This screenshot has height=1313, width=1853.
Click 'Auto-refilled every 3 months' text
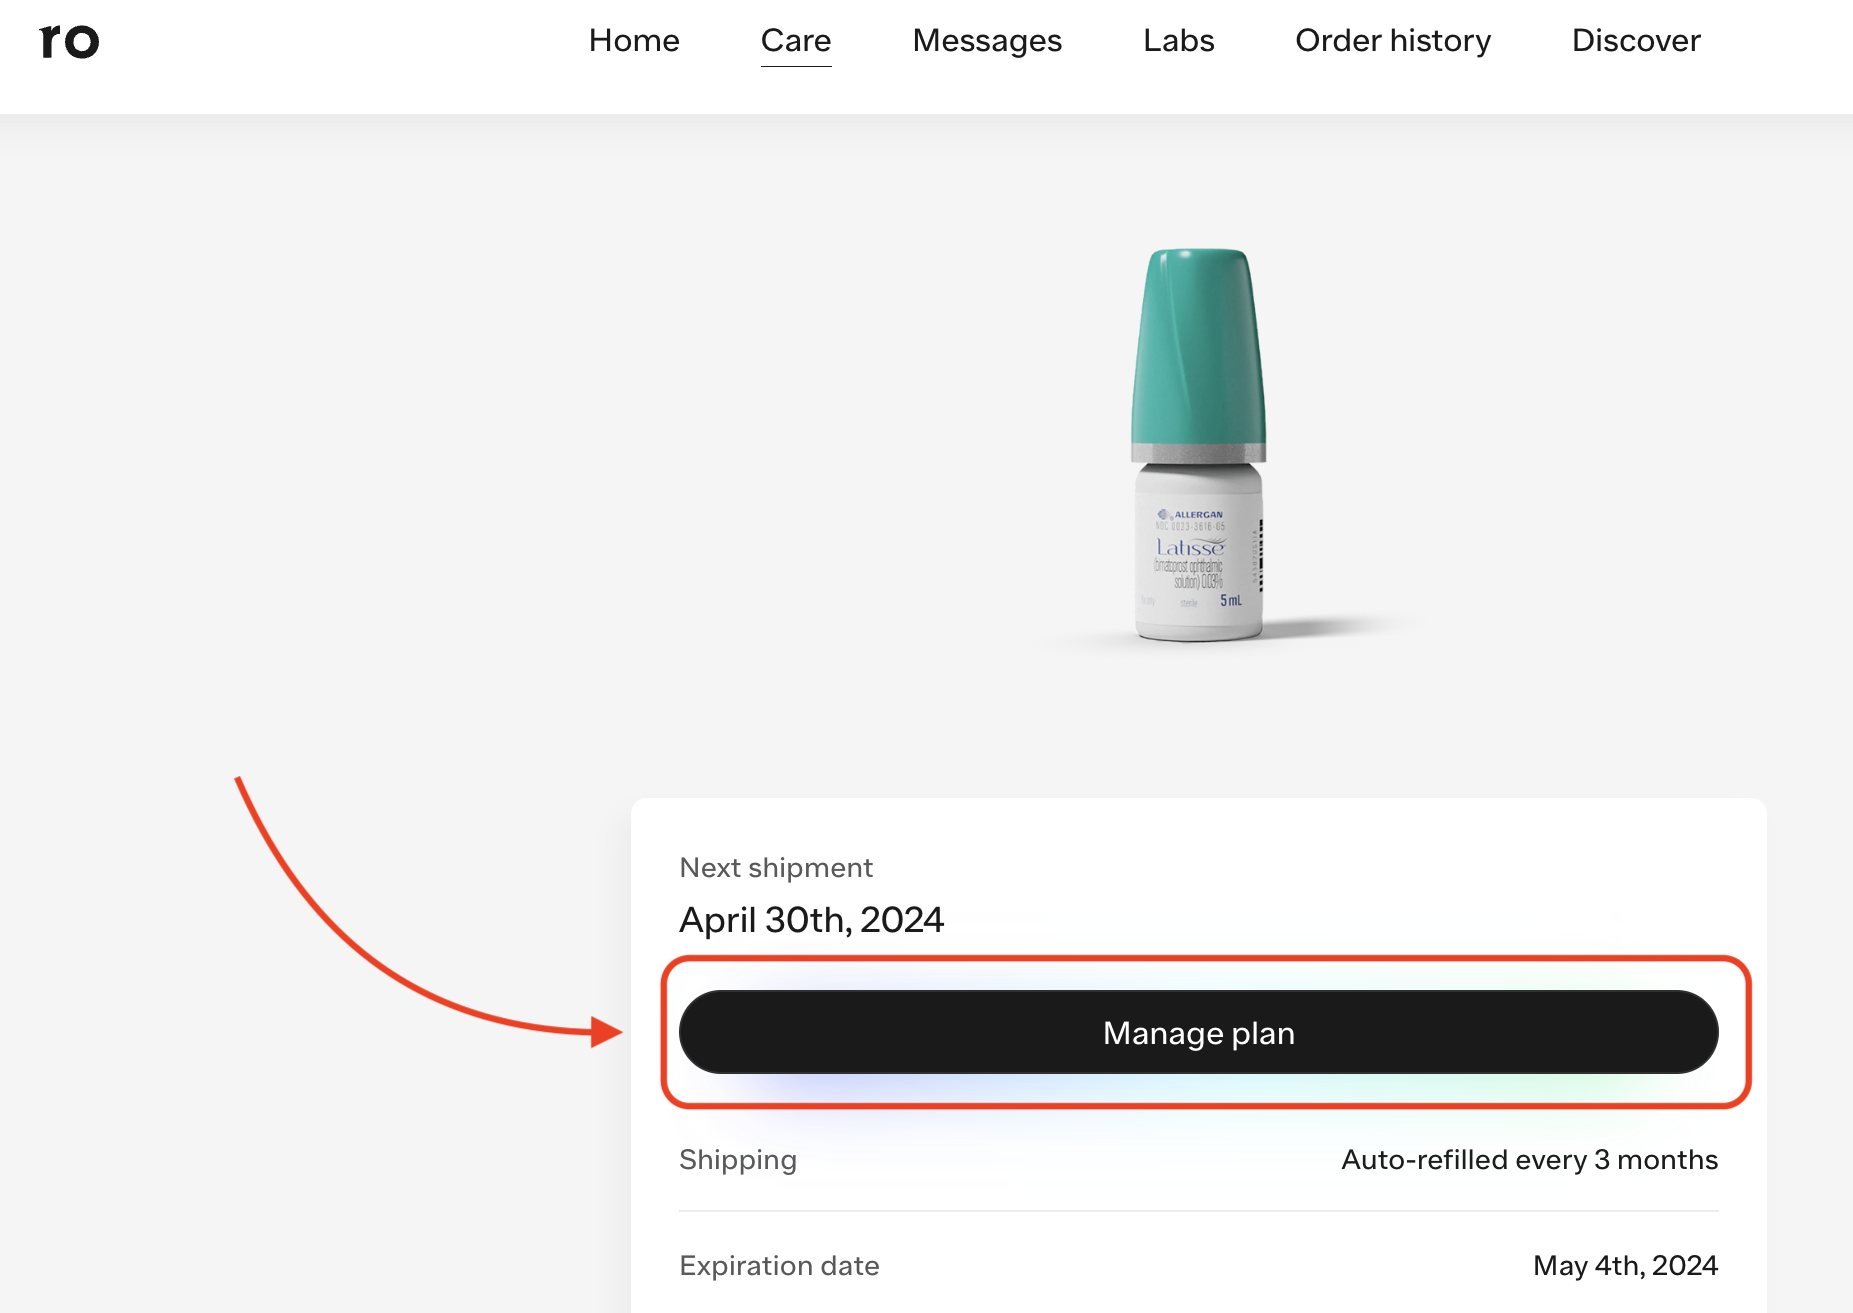(1529, 1159)
